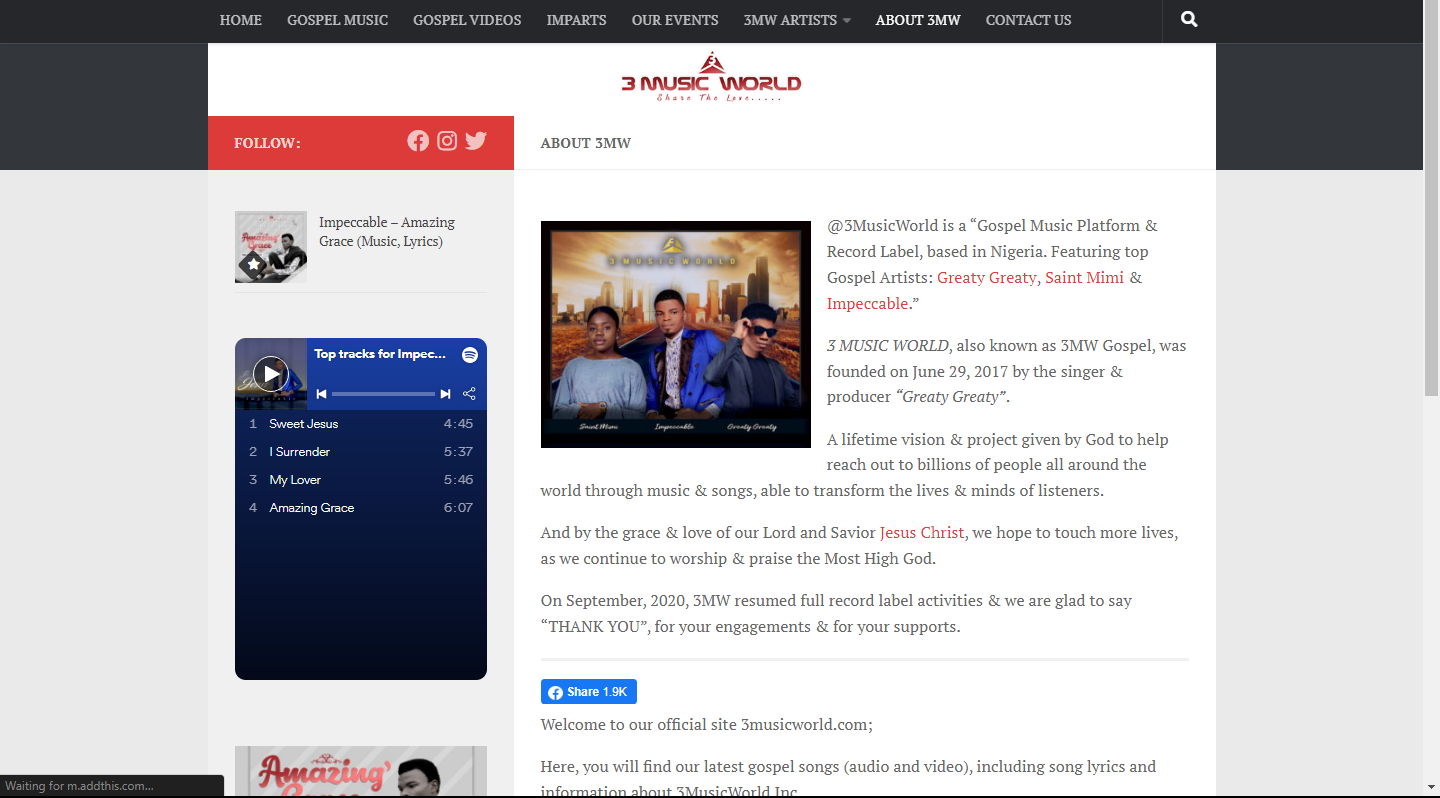
Task: Click the Facebook Share 1.9K button
Action: pos(589,692)
